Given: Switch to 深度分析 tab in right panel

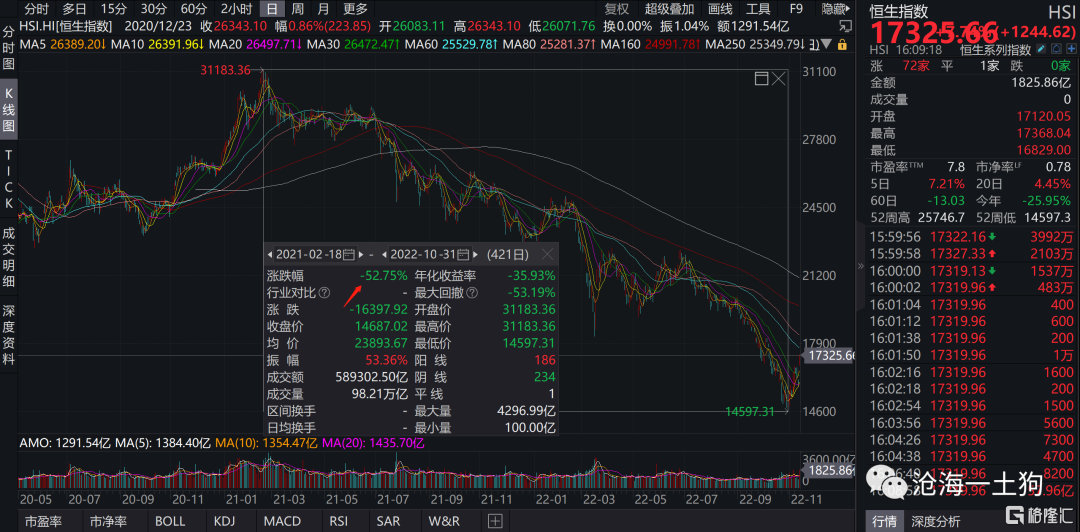Looking at the screenshot, I should (935, 521).
